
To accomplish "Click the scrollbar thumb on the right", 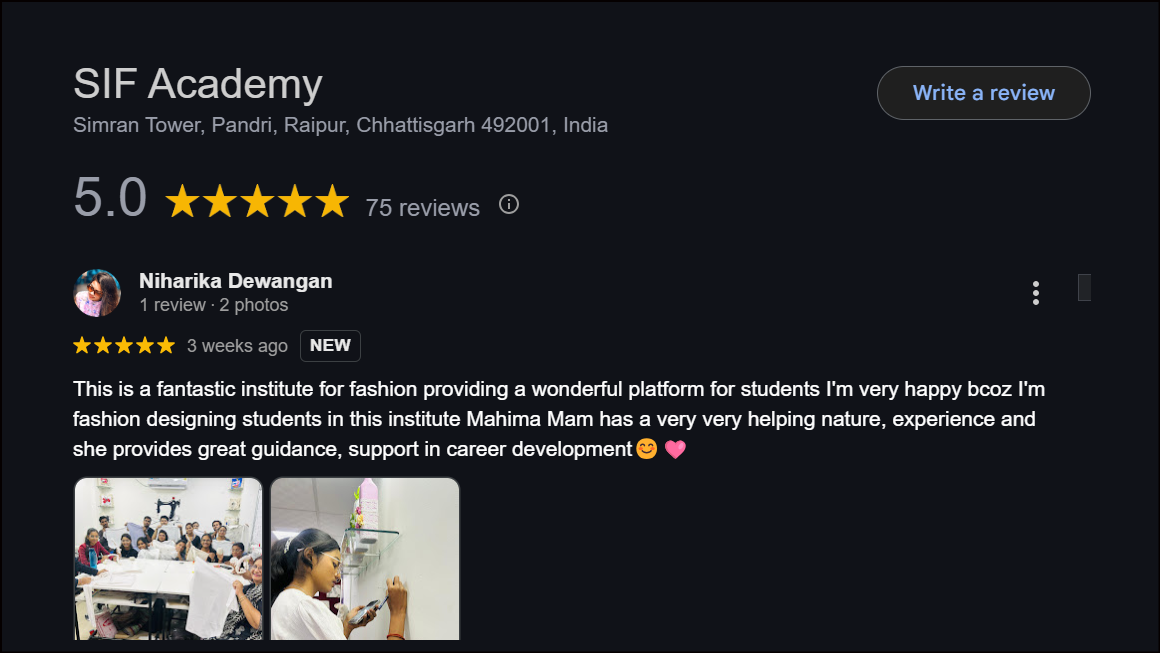I will coord(1084,287).
